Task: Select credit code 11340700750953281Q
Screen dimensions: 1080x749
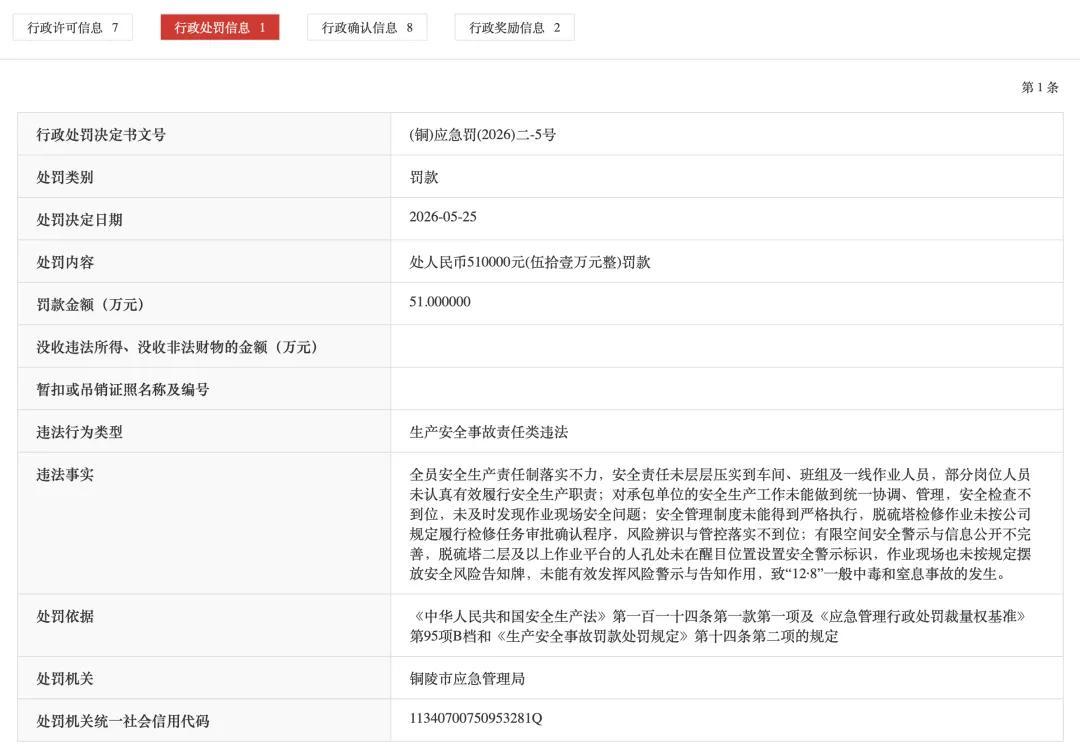Action: (x=476, y=718)
